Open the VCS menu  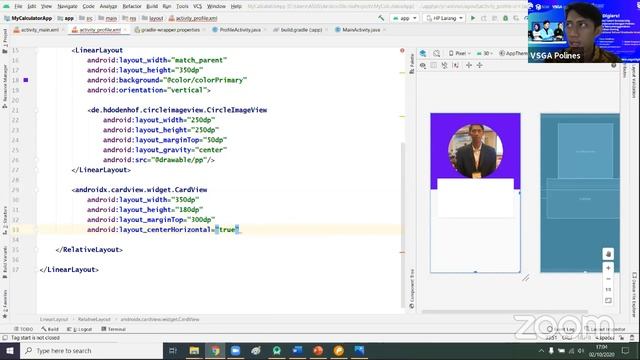(198, 6)
